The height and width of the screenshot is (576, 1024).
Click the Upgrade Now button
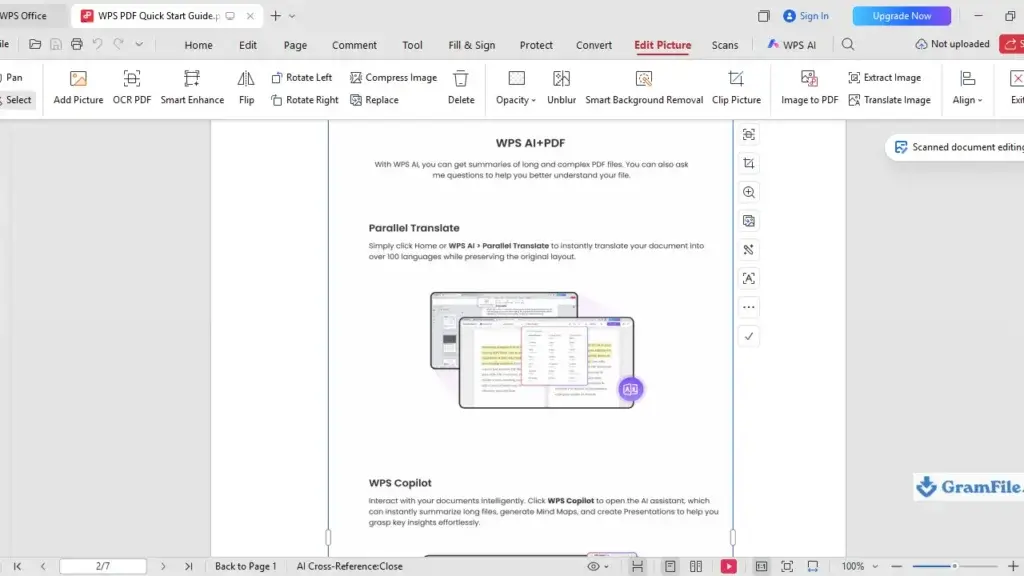[x=901, y=16]
